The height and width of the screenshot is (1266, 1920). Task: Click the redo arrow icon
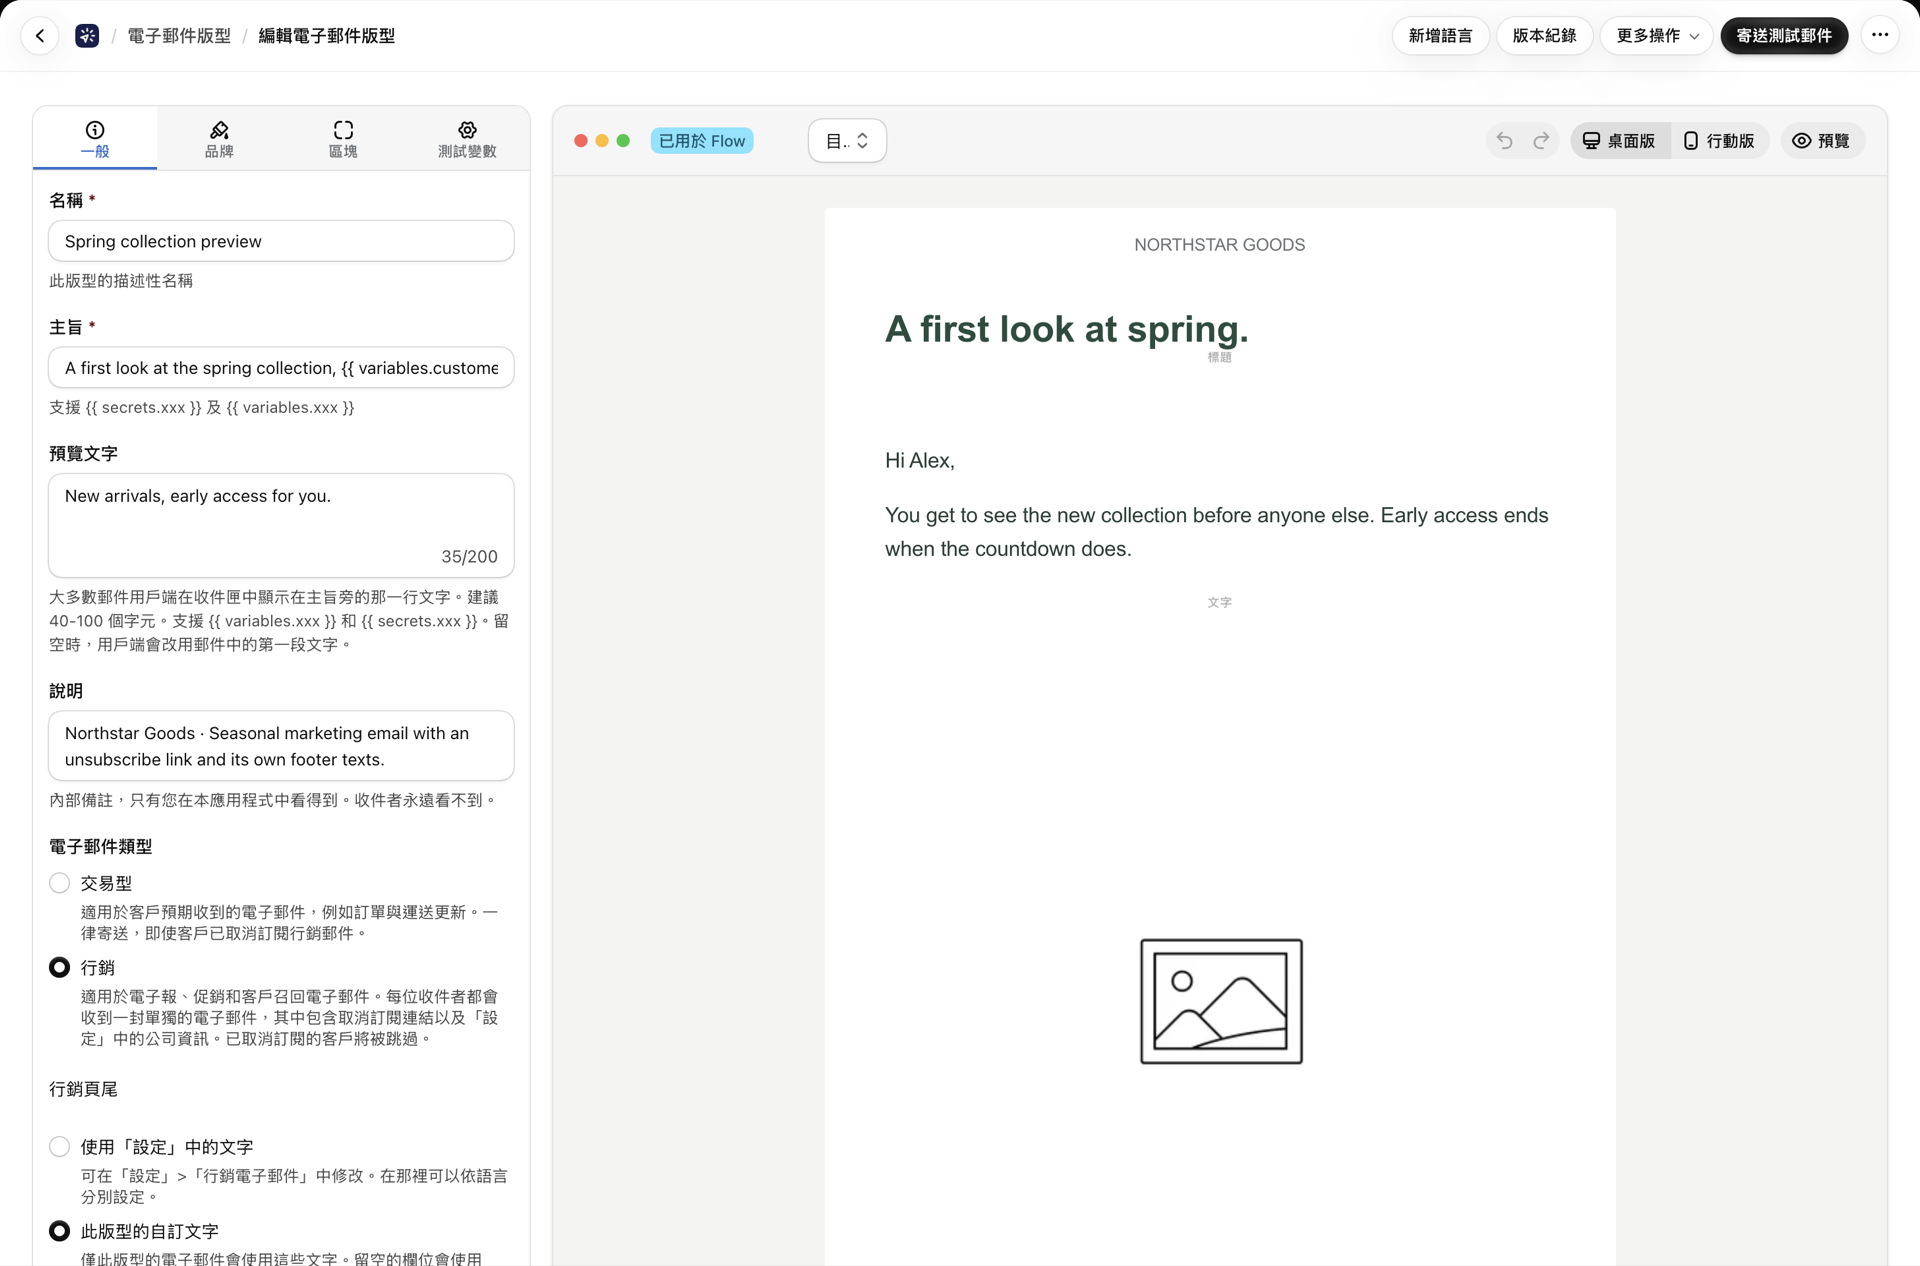tap(1541, 141)
